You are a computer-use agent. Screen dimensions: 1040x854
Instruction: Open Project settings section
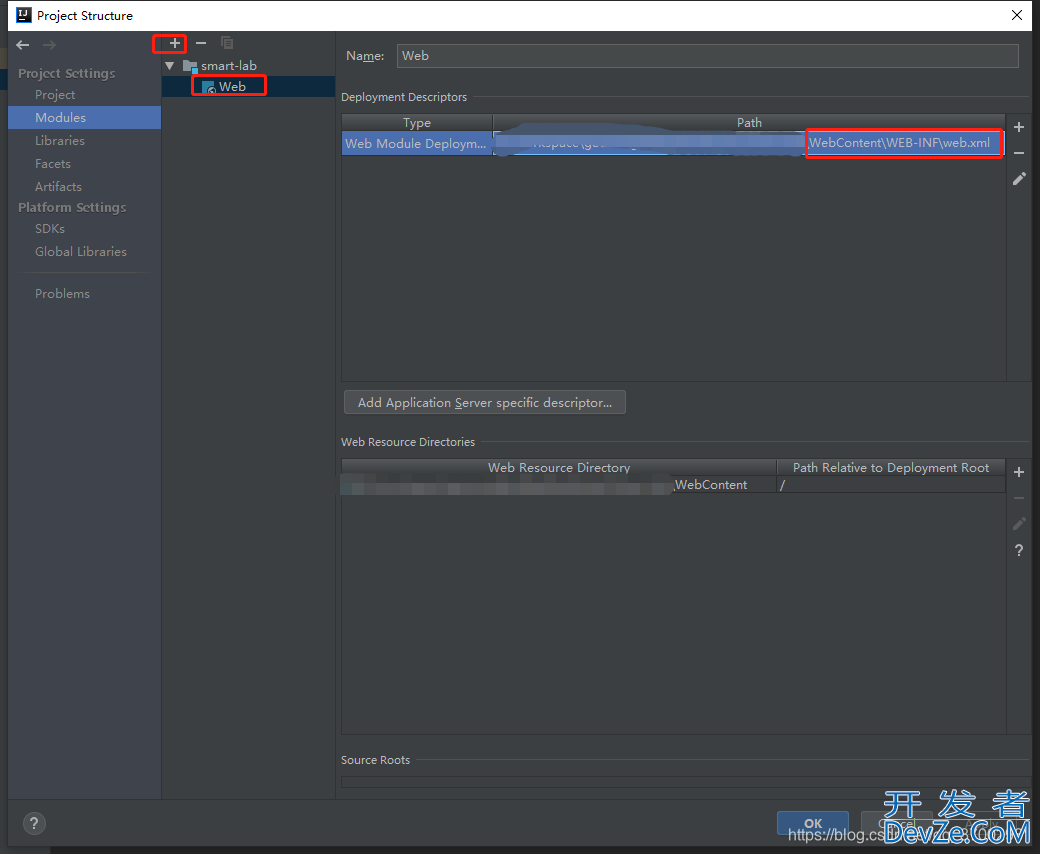pyautogui.click(x=54, y=95)
